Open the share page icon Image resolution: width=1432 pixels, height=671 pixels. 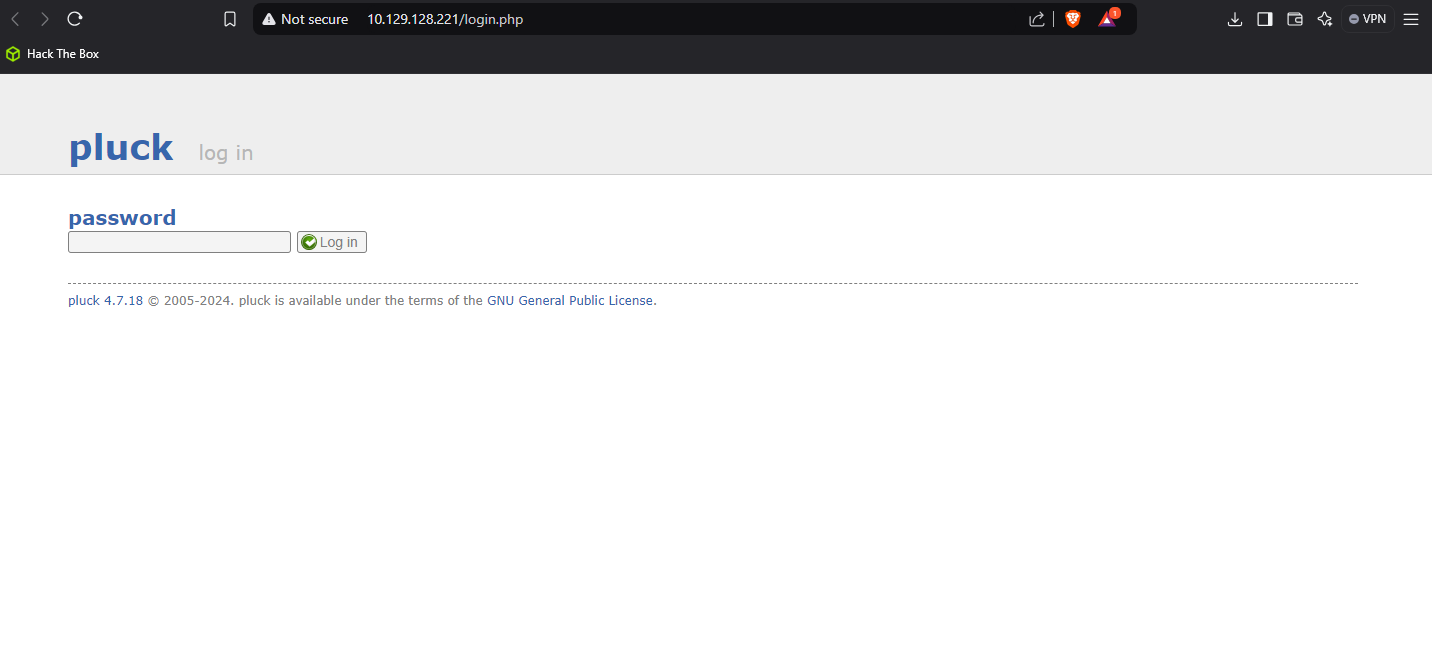tap(1036, 19)
